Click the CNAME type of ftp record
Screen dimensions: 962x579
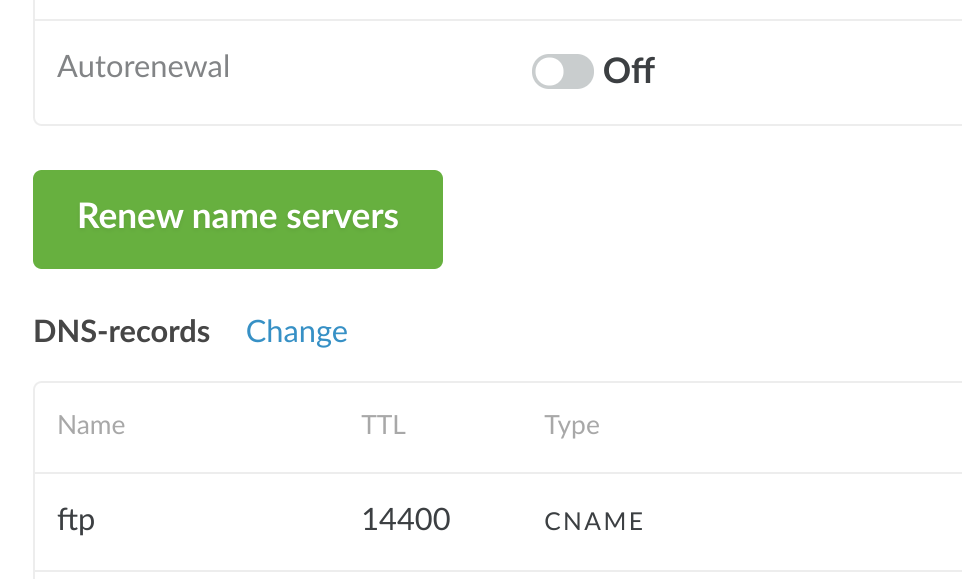594,521
